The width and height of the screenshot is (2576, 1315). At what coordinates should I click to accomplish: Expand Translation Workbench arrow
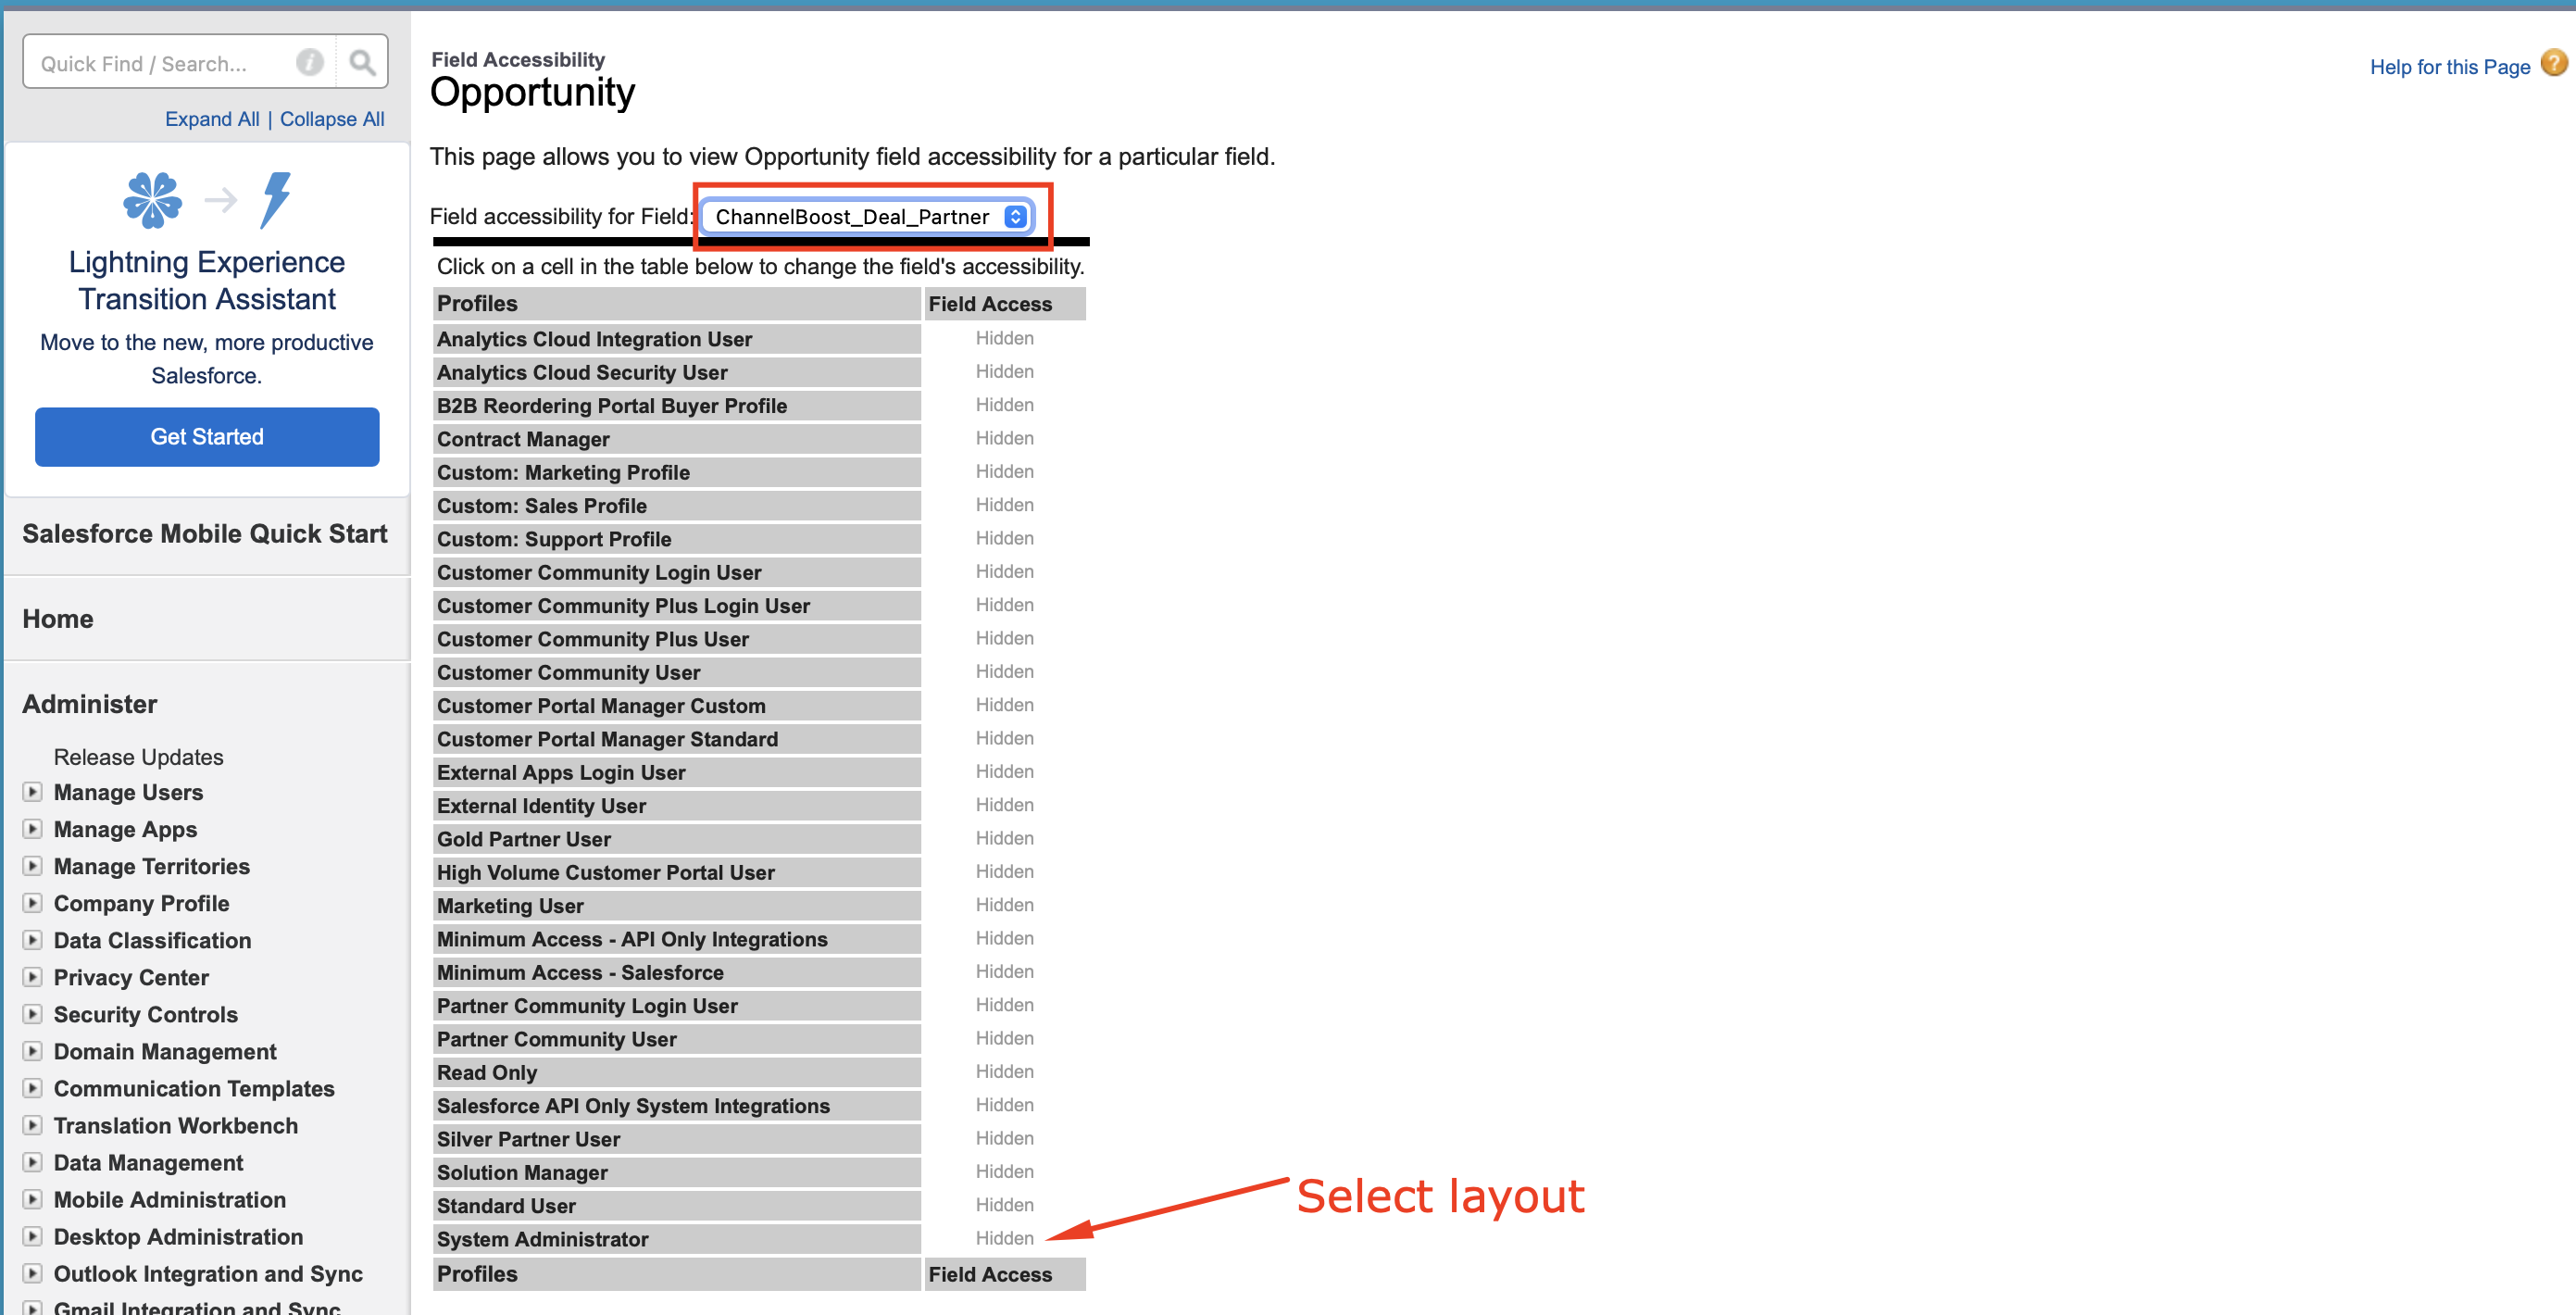(x=33, y=1124)
